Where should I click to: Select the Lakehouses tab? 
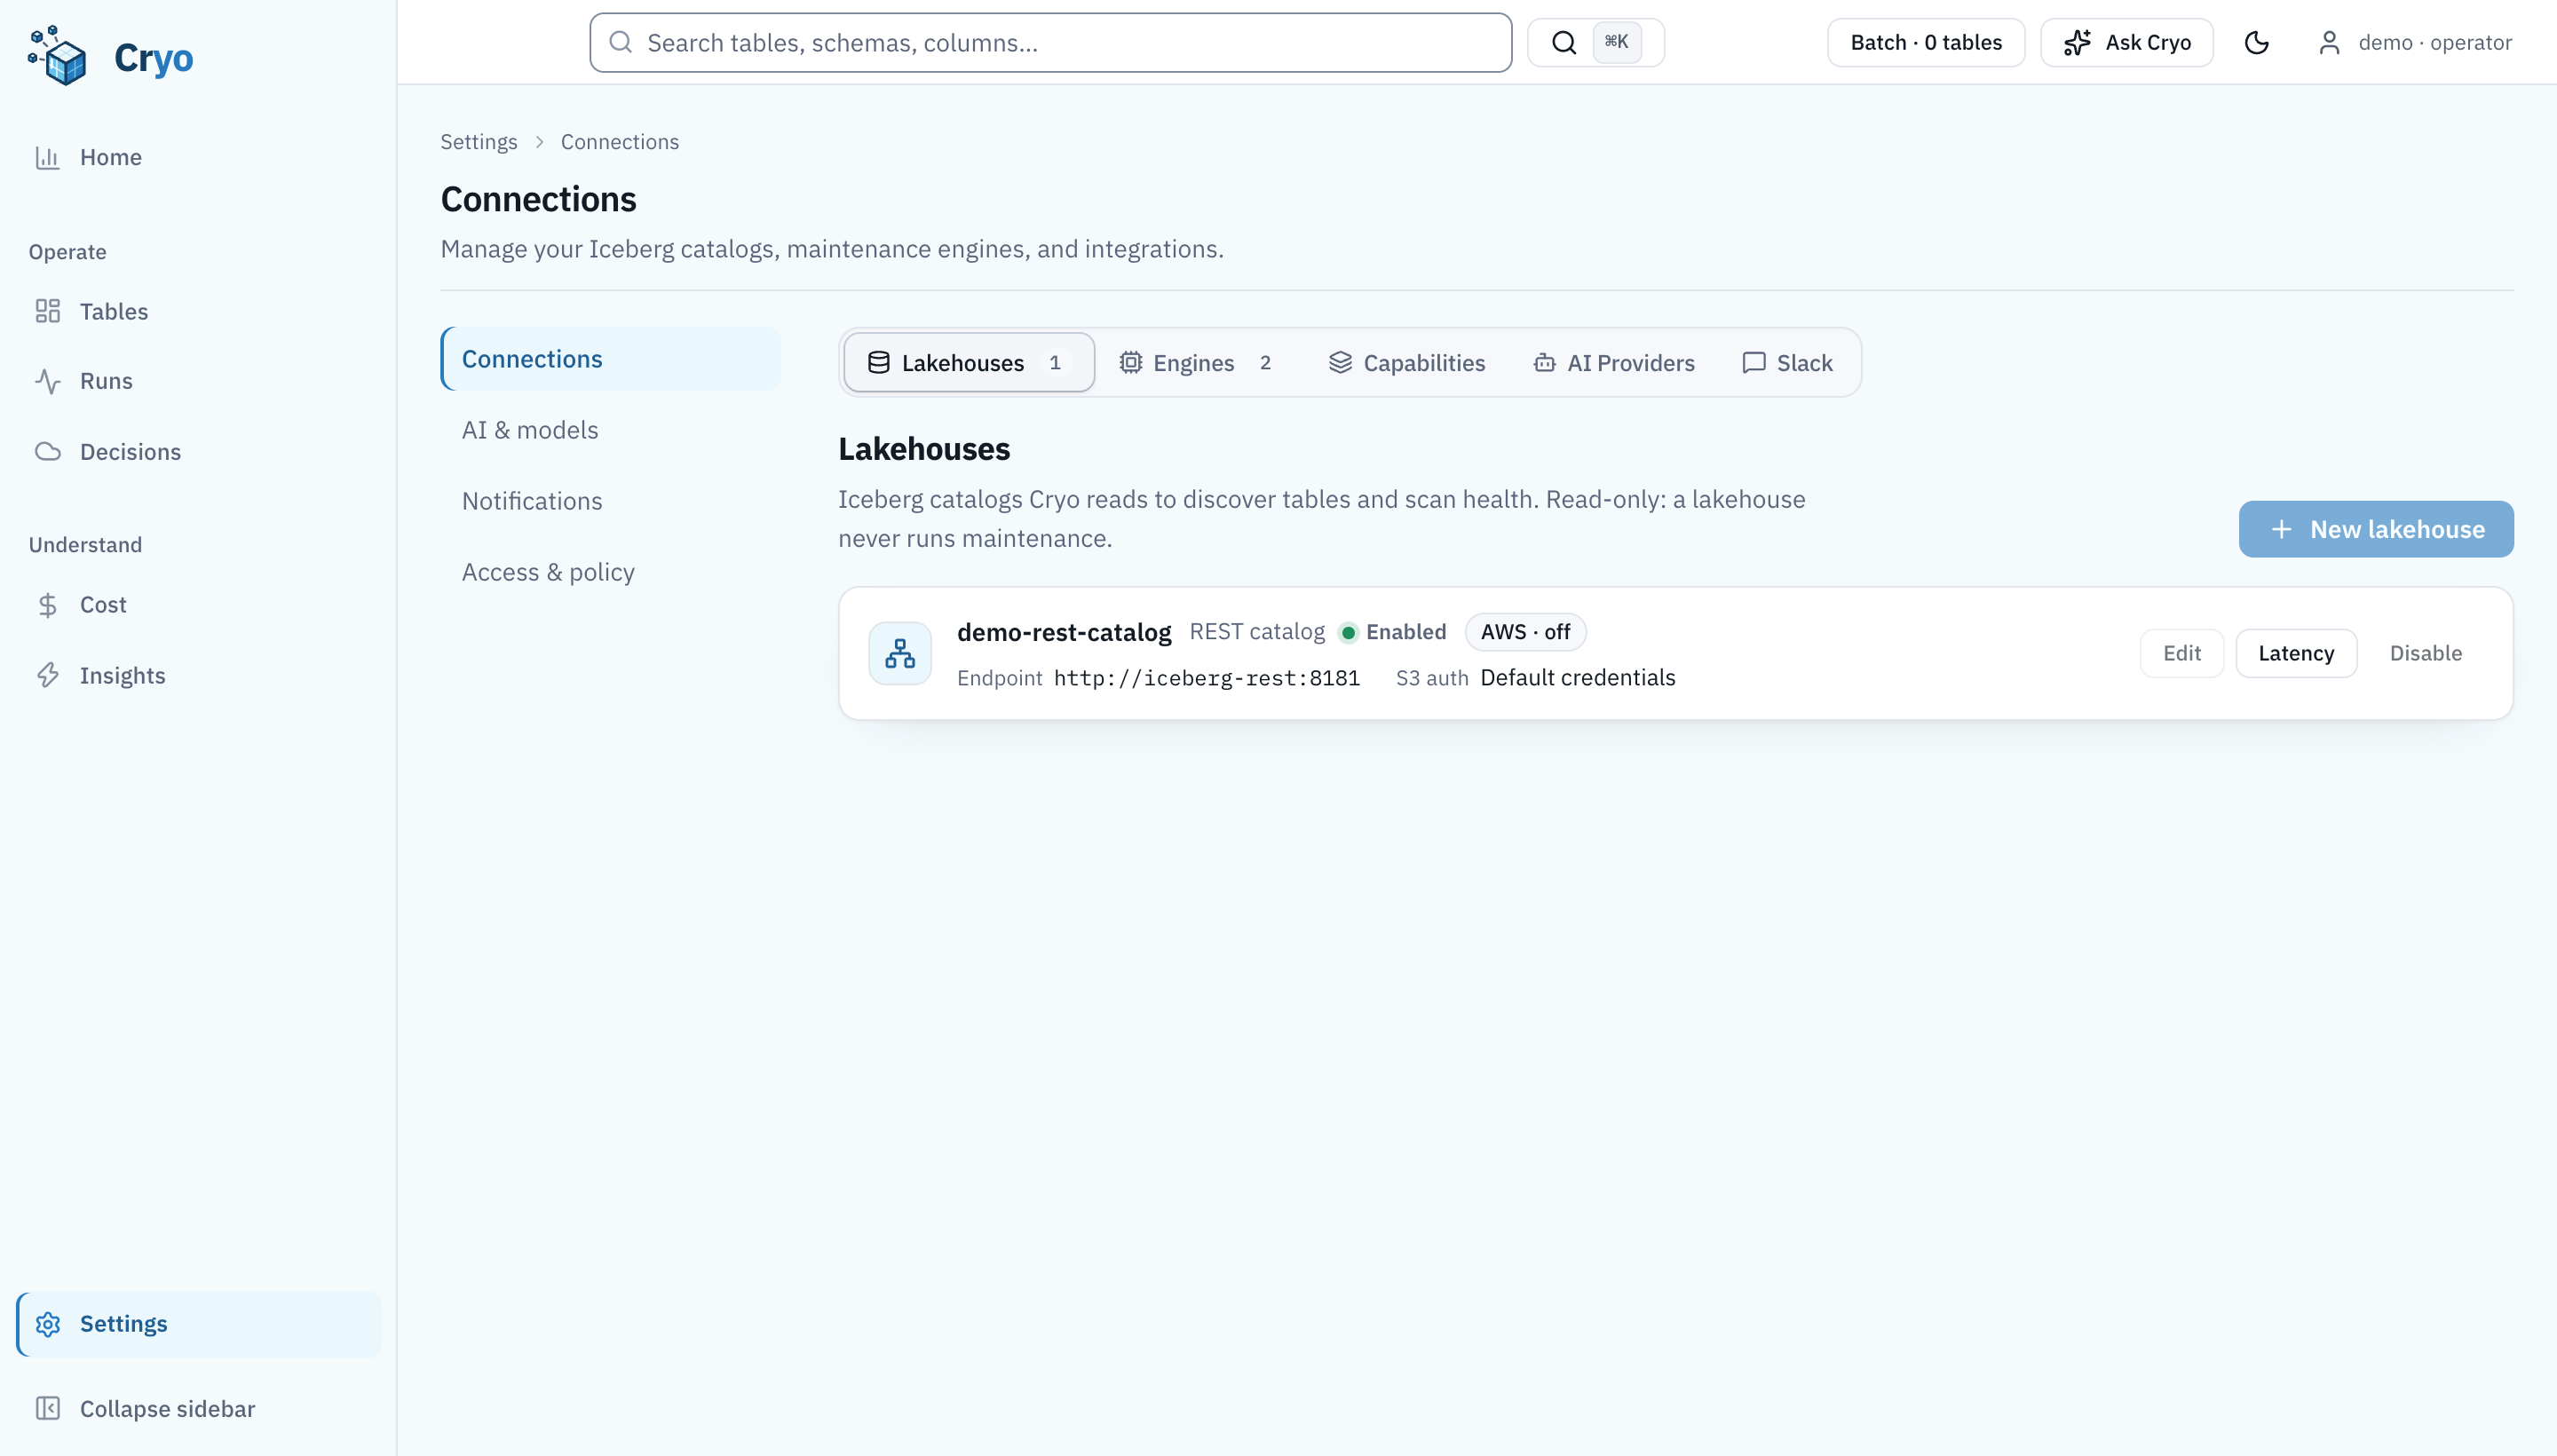(969, 362)
